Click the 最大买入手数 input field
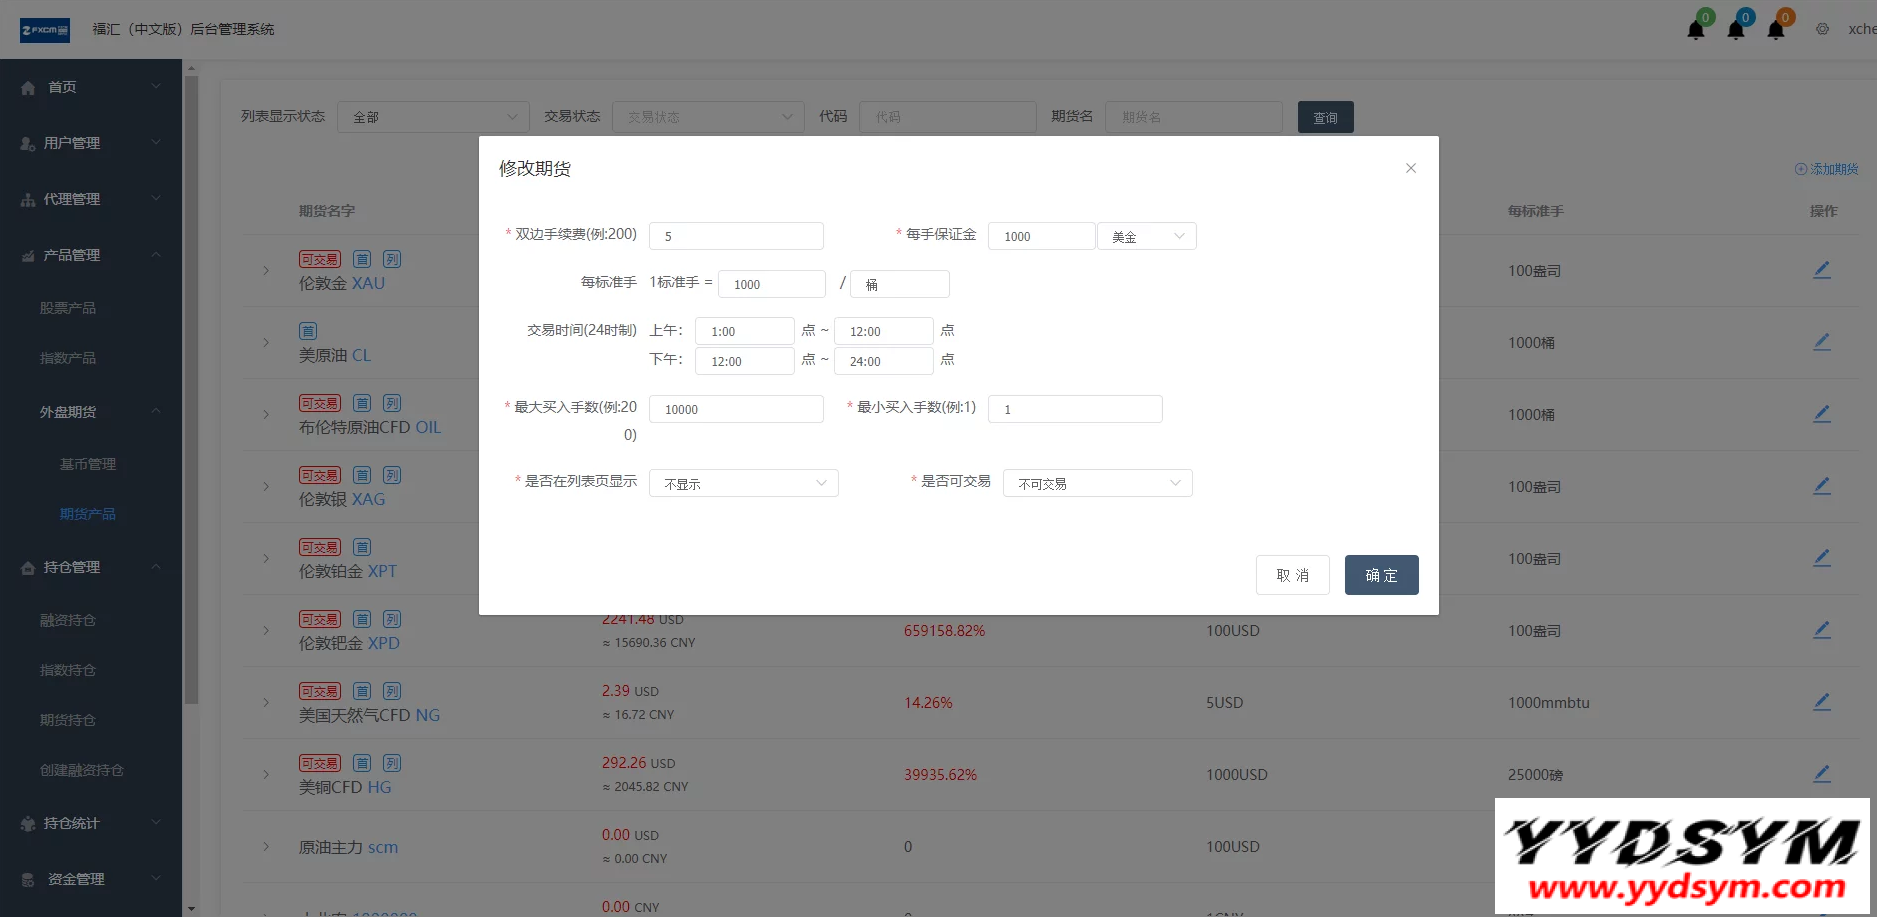The height and width of the screenshot is (917, 1877). click(736, 409)
